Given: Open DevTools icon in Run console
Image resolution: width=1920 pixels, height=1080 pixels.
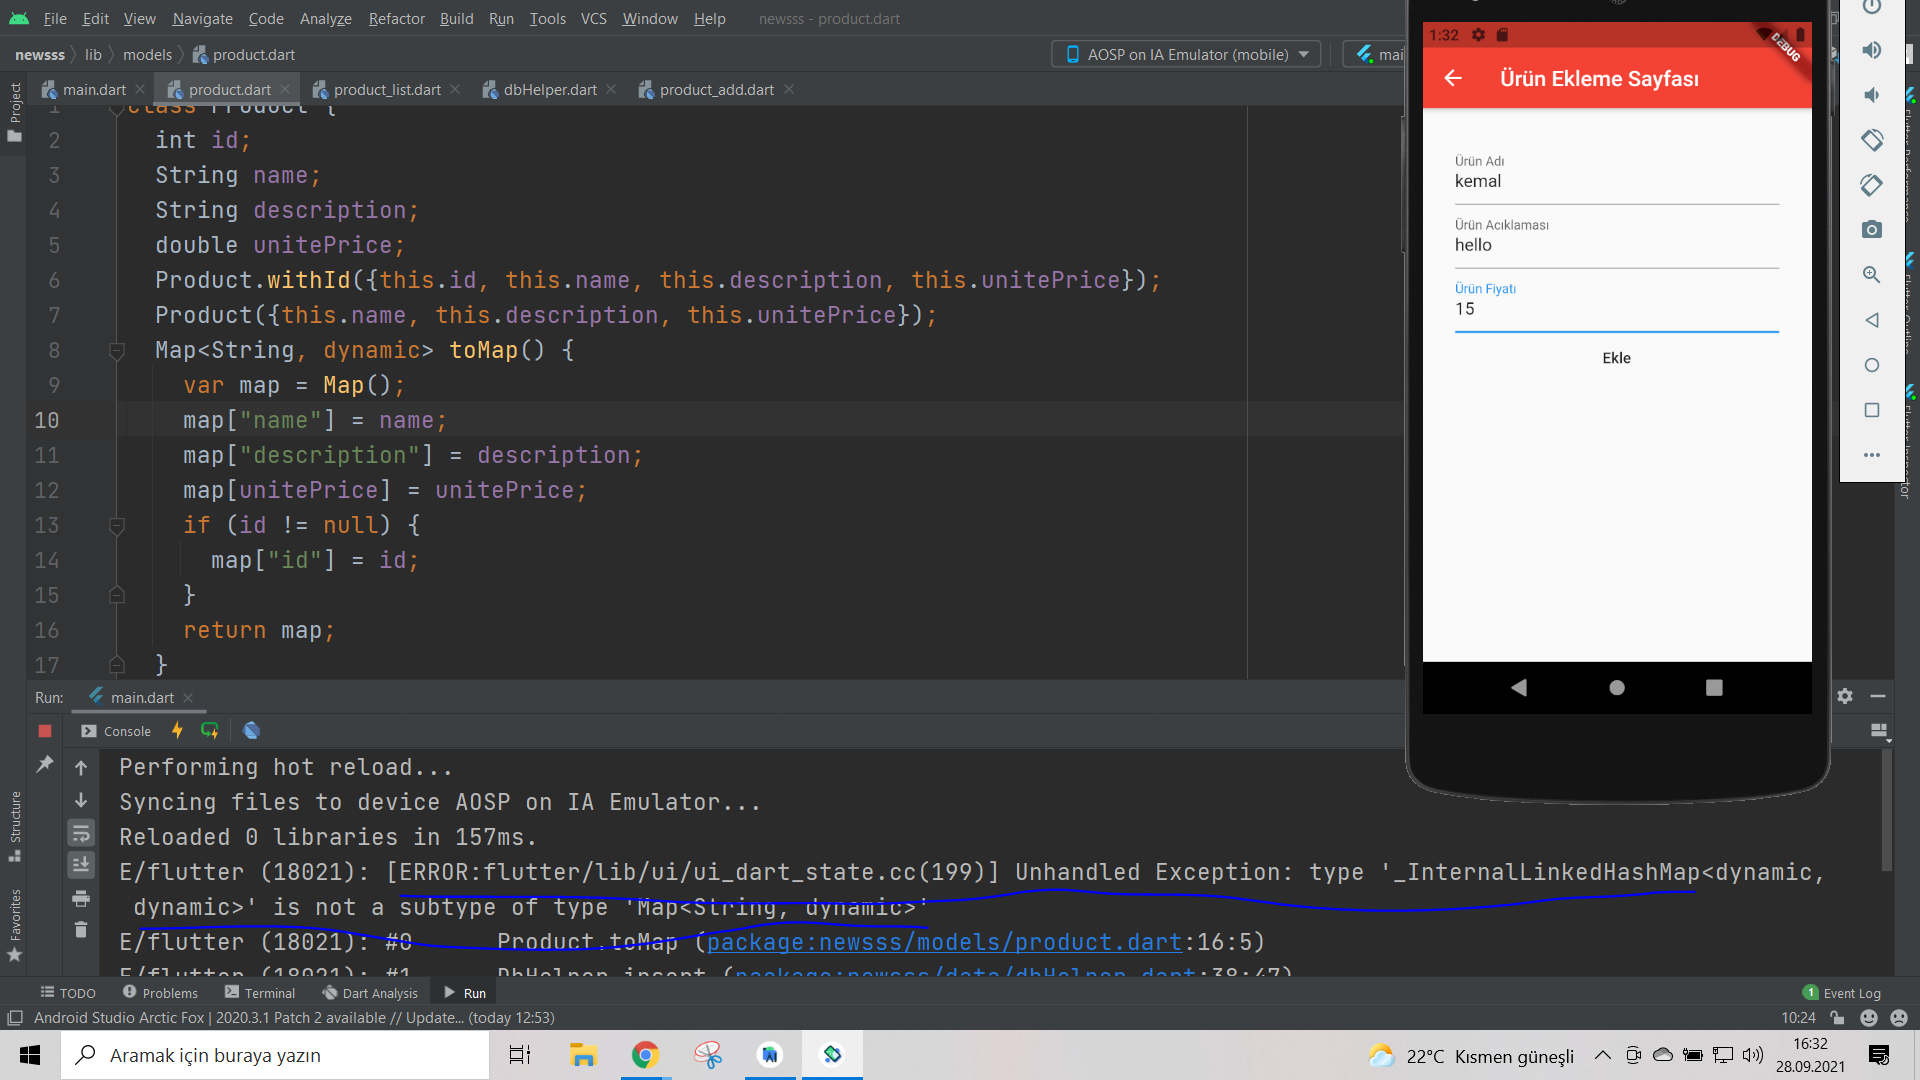Looking at the screenshot, I should [x=251, y=731].
